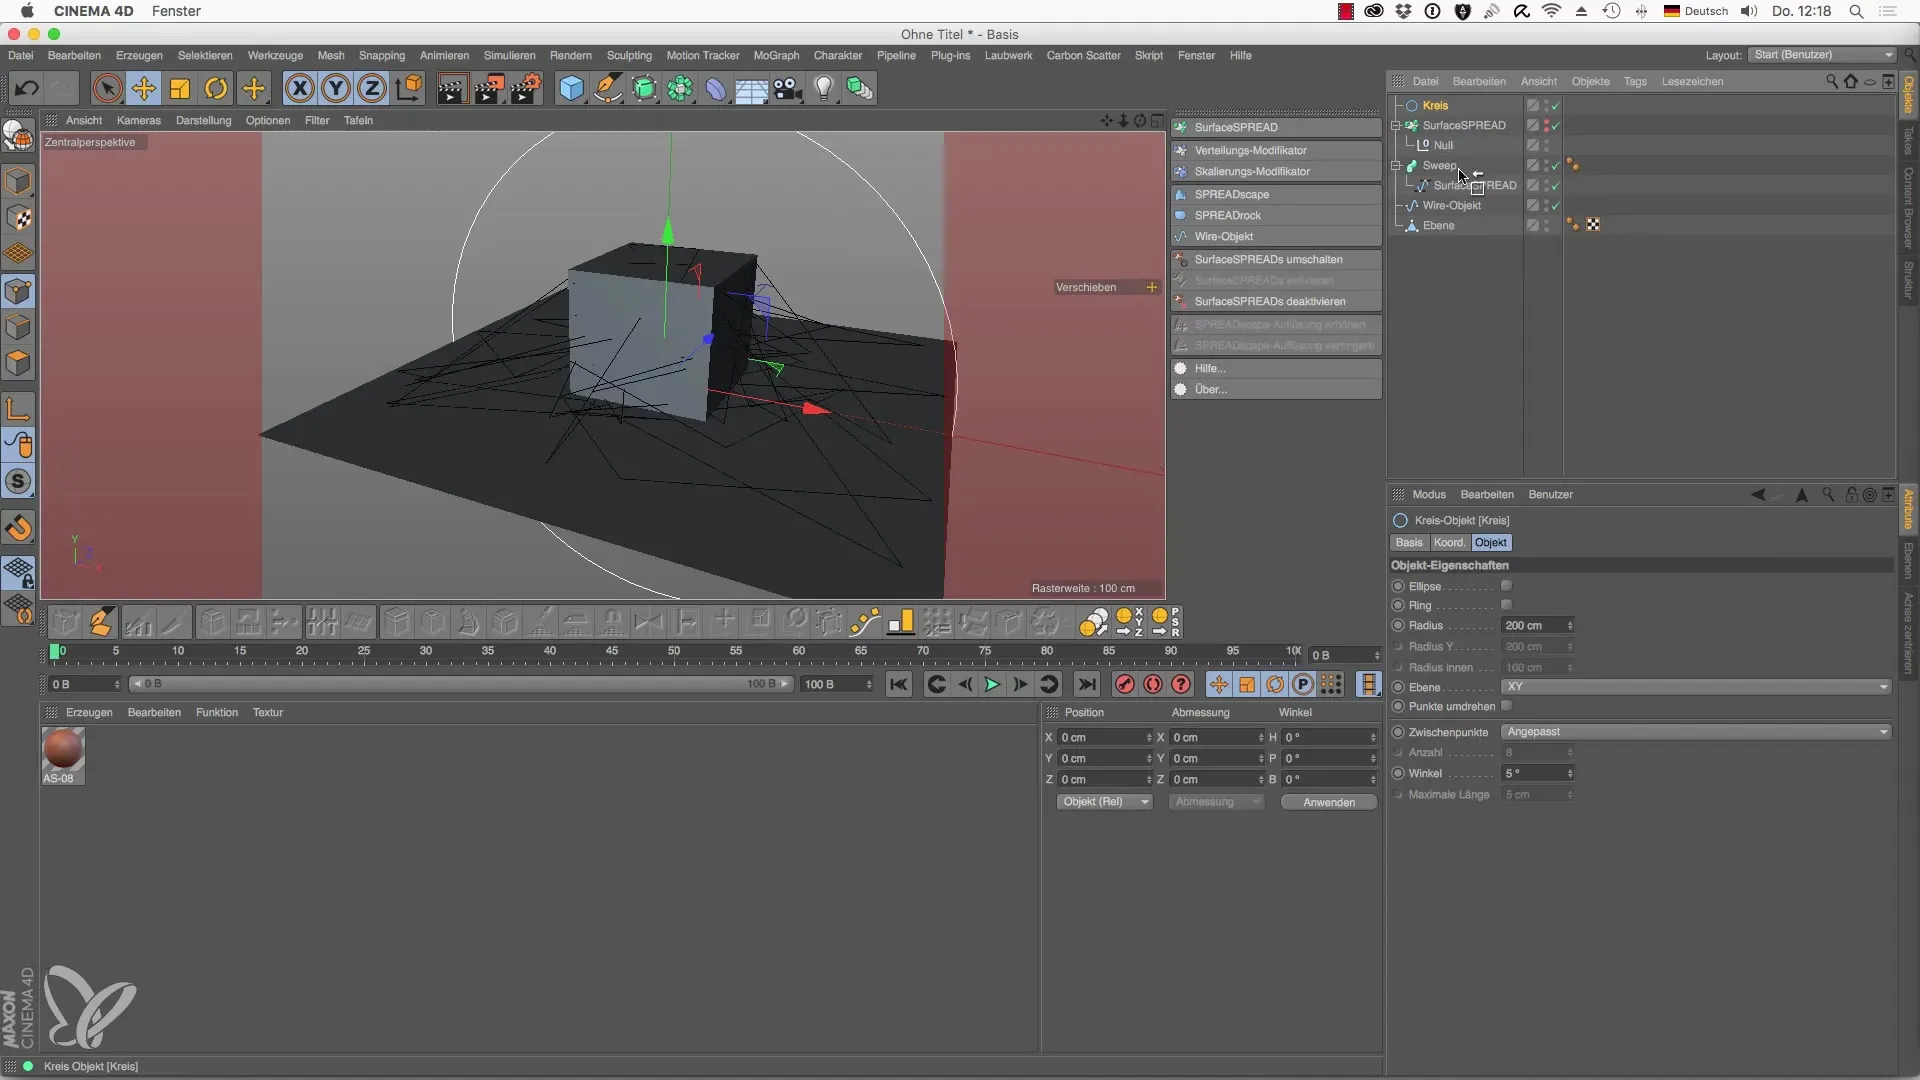Viewport: 1920px width, 1080px height.
Task: Enable the Texture mode icon in left sidebar
Action: click(19, 218)
